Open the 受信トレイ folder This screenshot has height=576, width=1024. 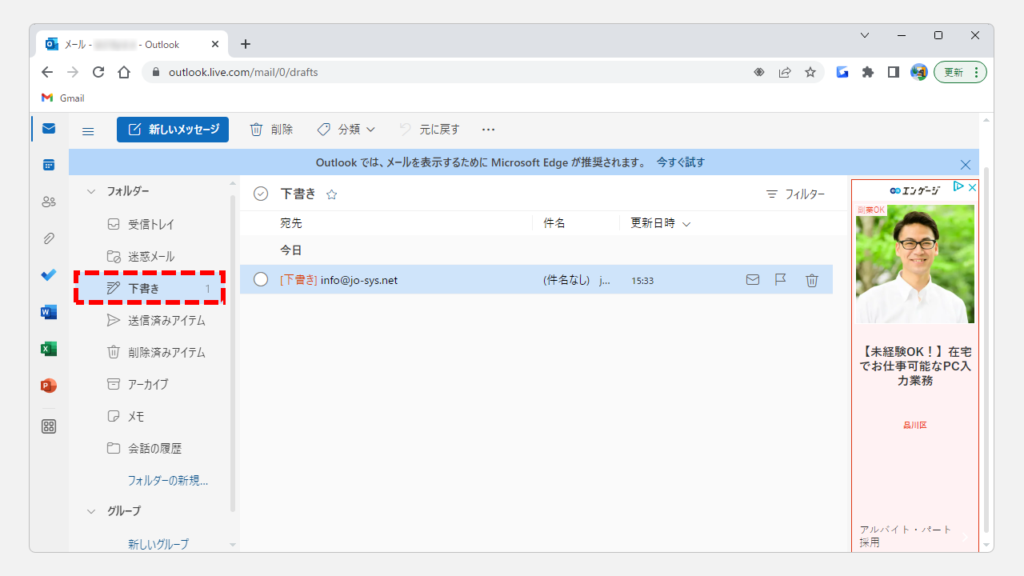click(x=150, y=224)
